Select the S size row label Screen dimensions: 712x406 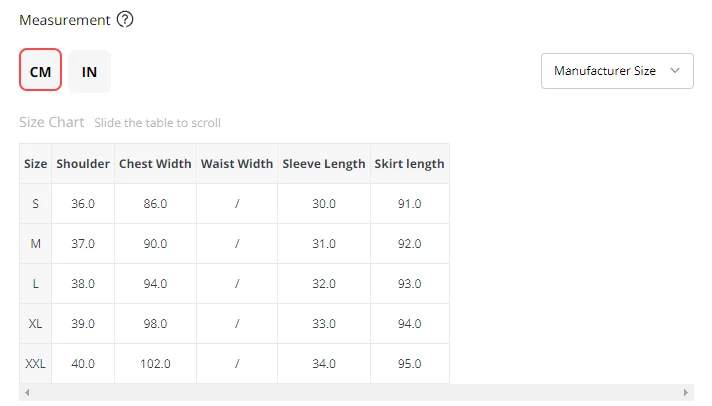(x=35, y=204)
